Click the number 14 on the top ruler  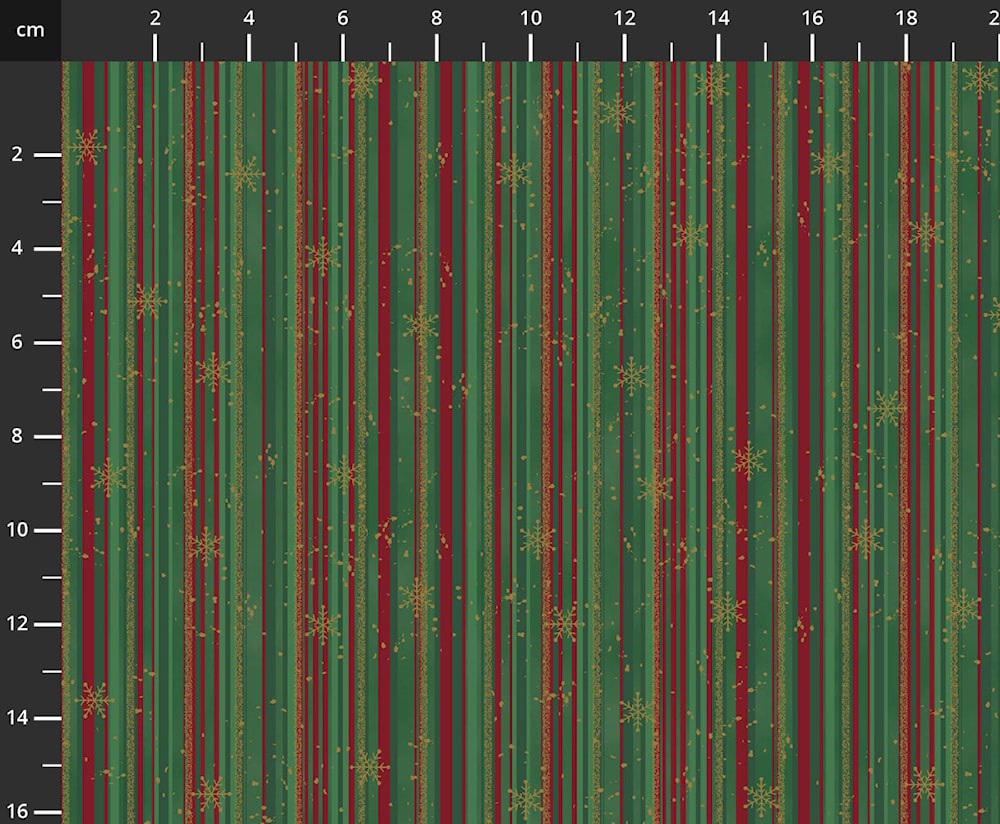(x=718, y=18)
